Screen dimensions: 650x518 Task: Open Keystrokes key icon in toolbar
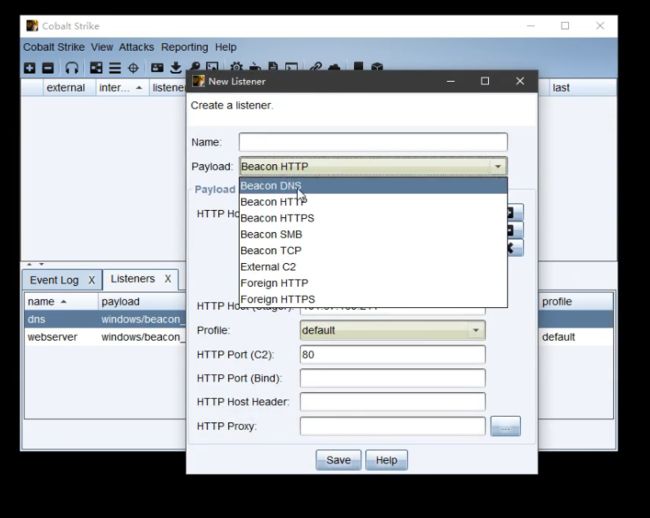[194, 66]
